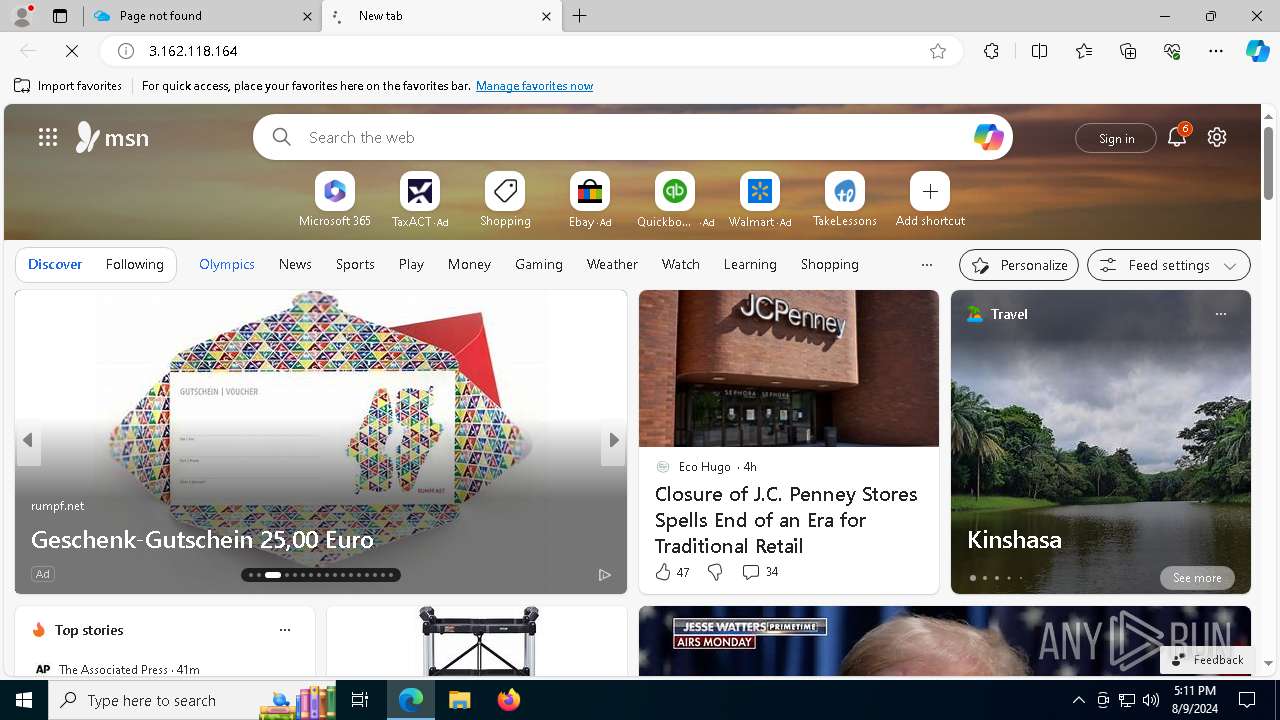Screen dimensions: 1280x720
Task: Click Import favorites
Action: click(x=68, y=86)
